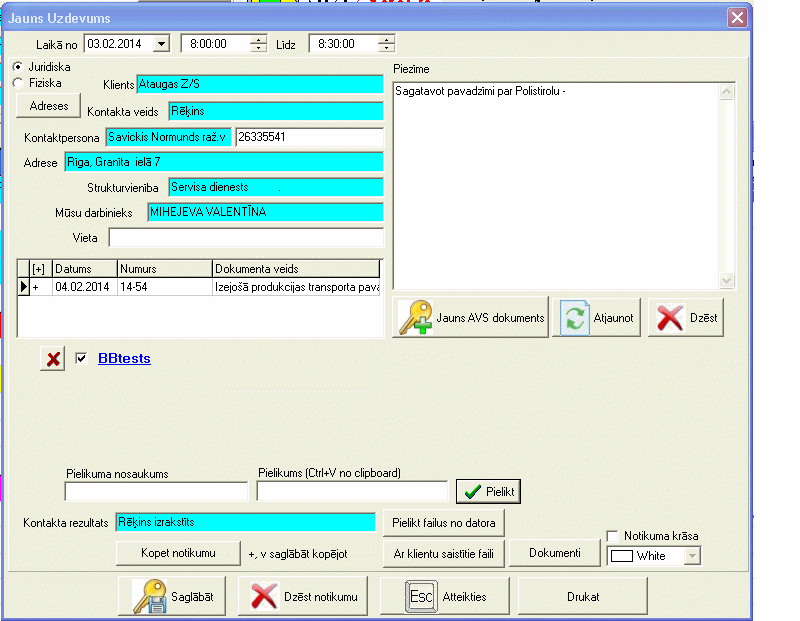
Task: Click the Mūsu darbinieks field MIHEJEVA VALENTĪNA
Action: pos(265,212)
